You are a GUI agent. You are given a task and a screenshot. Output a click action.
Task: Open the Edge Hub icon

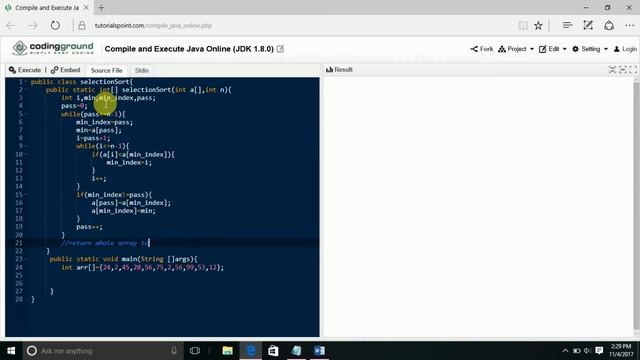pos(567,26)
